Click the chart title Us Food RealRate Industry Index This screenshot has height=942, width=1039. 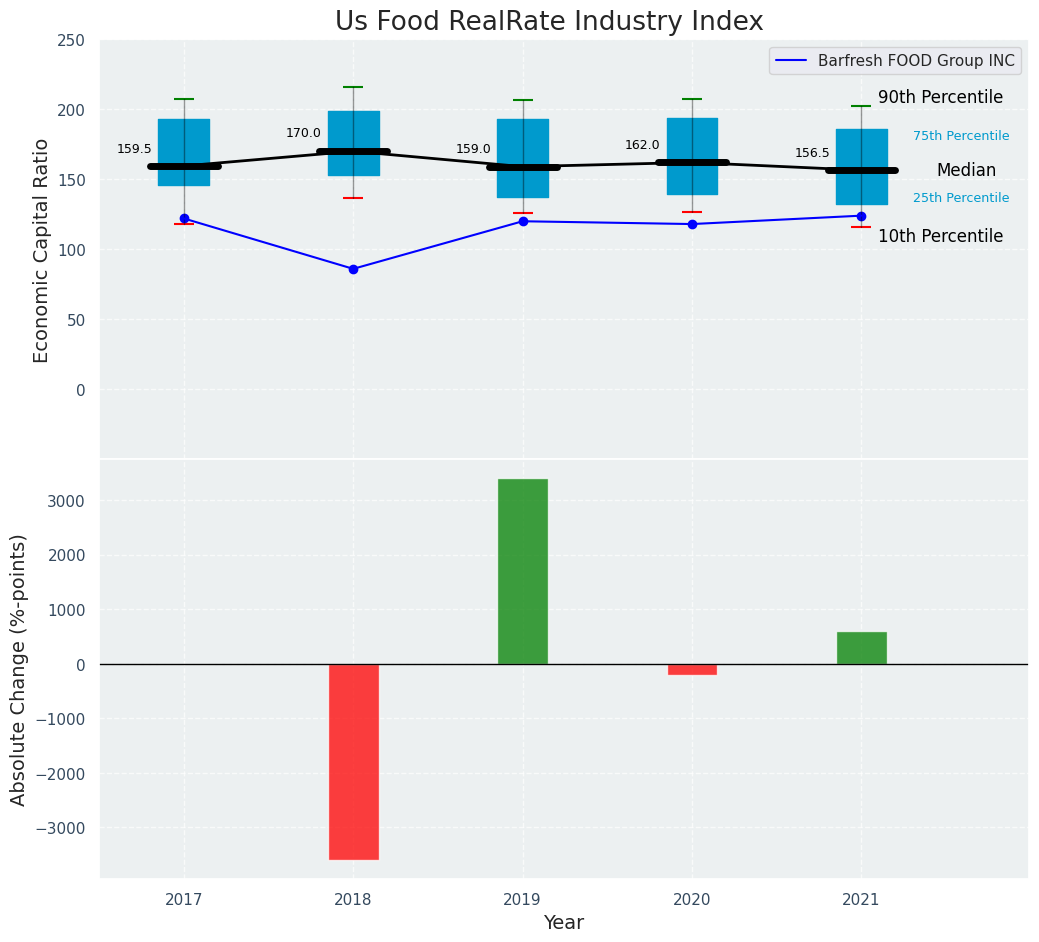point(549,22)
